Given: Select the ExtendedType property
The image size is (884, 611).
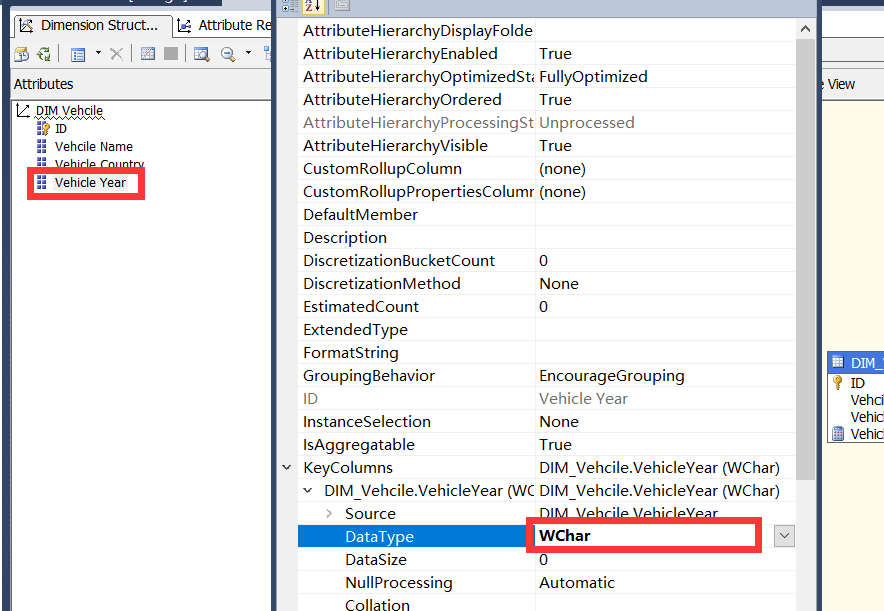Looking at the screenshot, I should coord(355,330).
